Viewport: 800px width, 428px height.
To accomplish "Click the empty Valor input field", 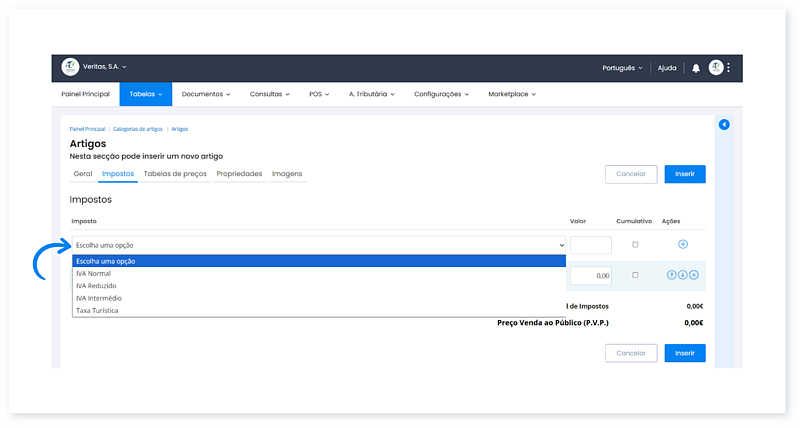I will pos(590,245).
